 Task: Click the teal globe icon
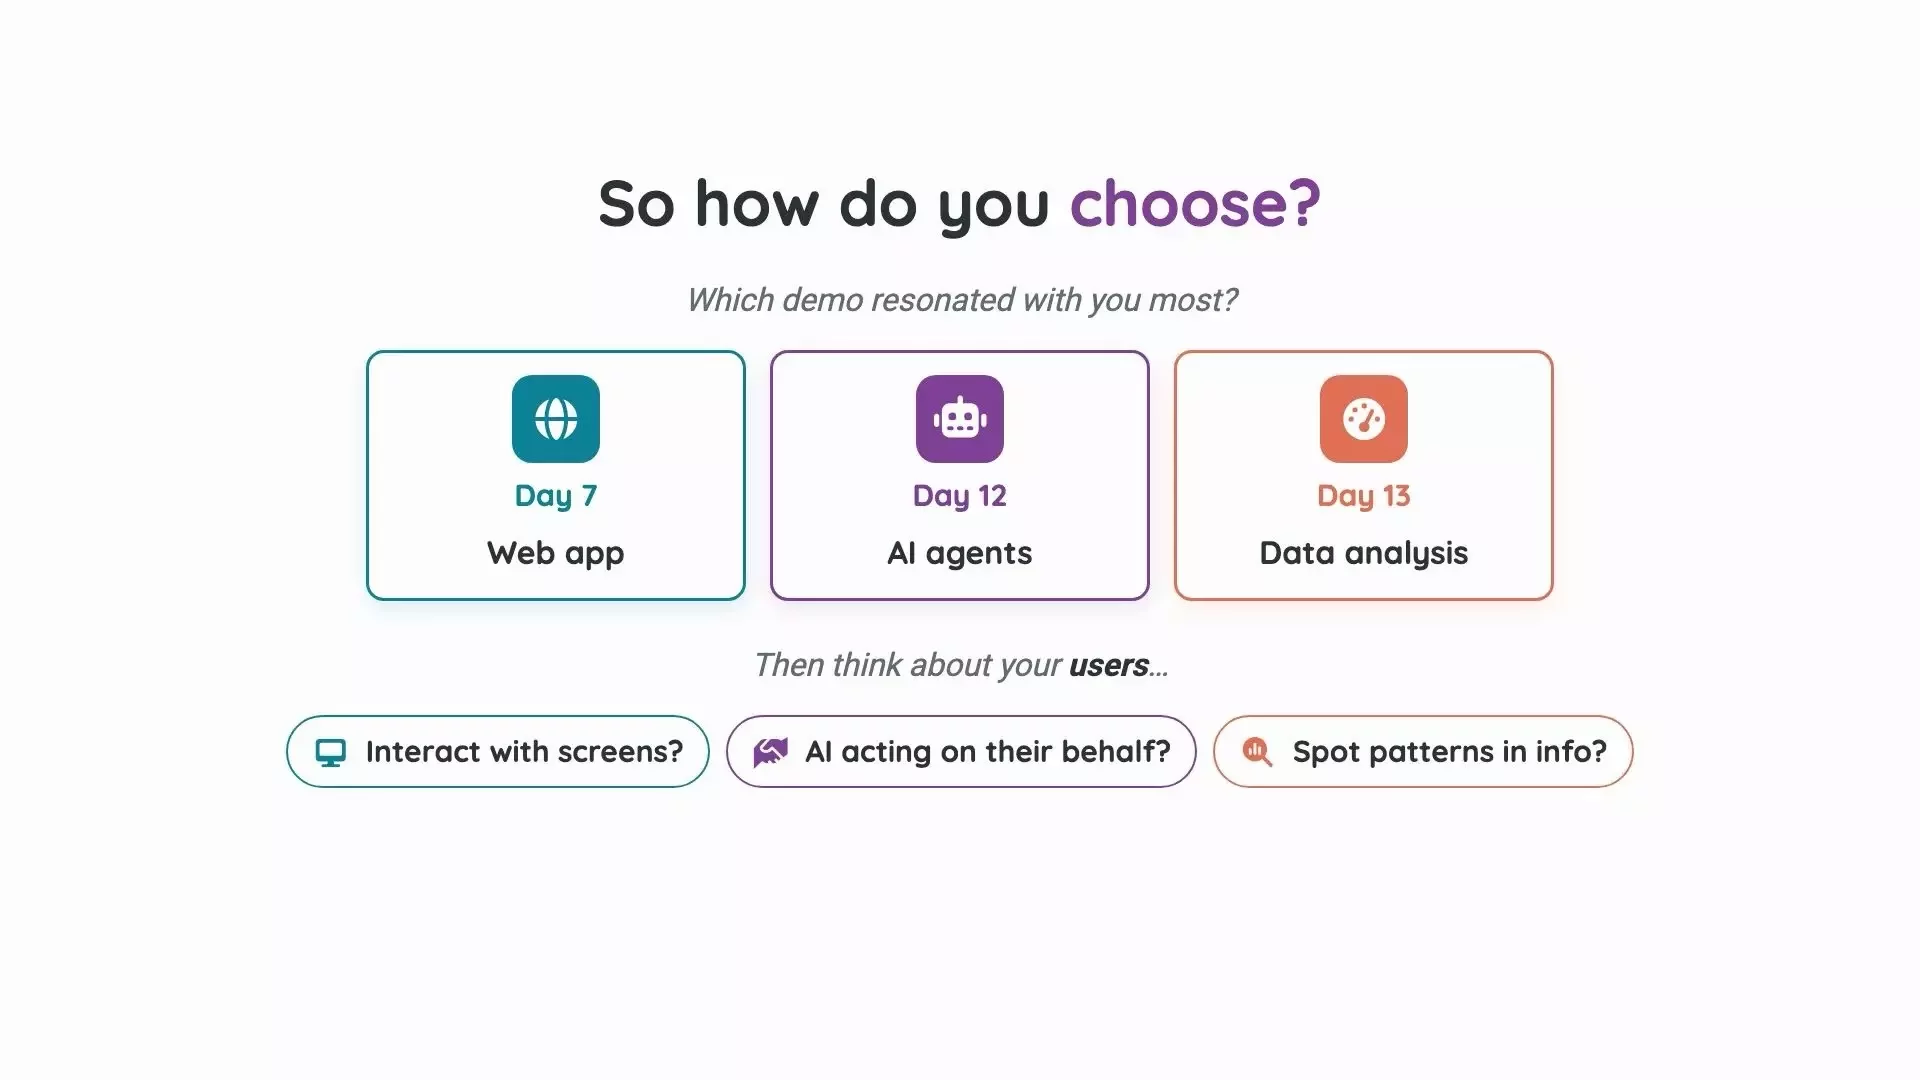tap(556, 419)
